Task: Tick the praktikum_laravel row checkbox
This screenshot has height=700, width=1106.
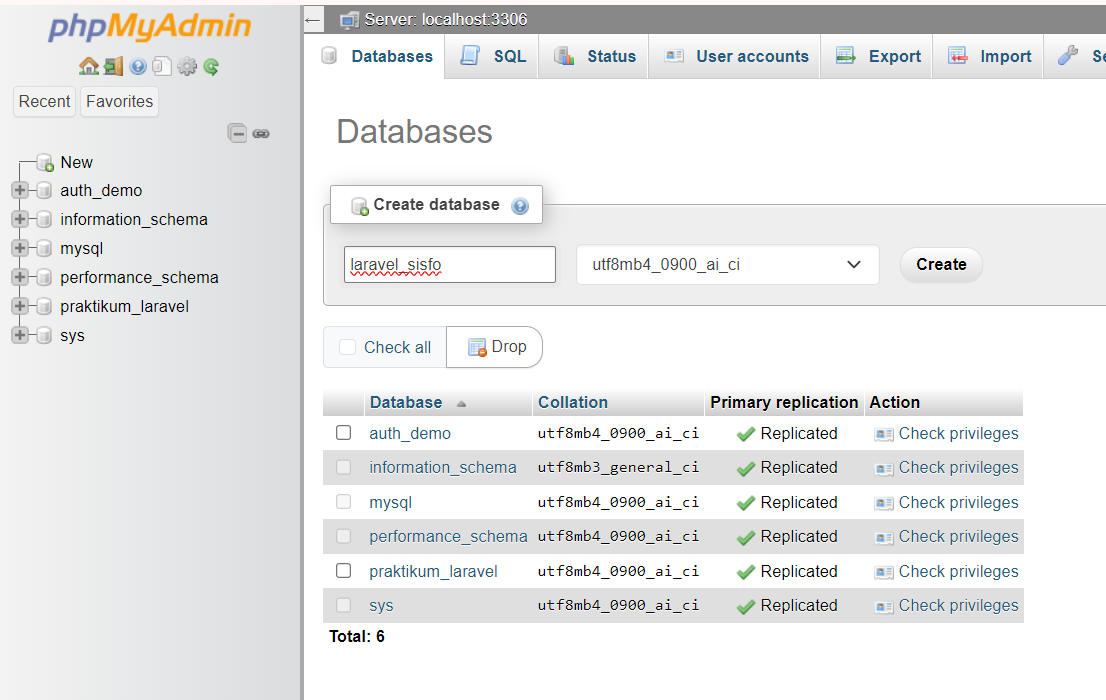Action: [344, 570]
